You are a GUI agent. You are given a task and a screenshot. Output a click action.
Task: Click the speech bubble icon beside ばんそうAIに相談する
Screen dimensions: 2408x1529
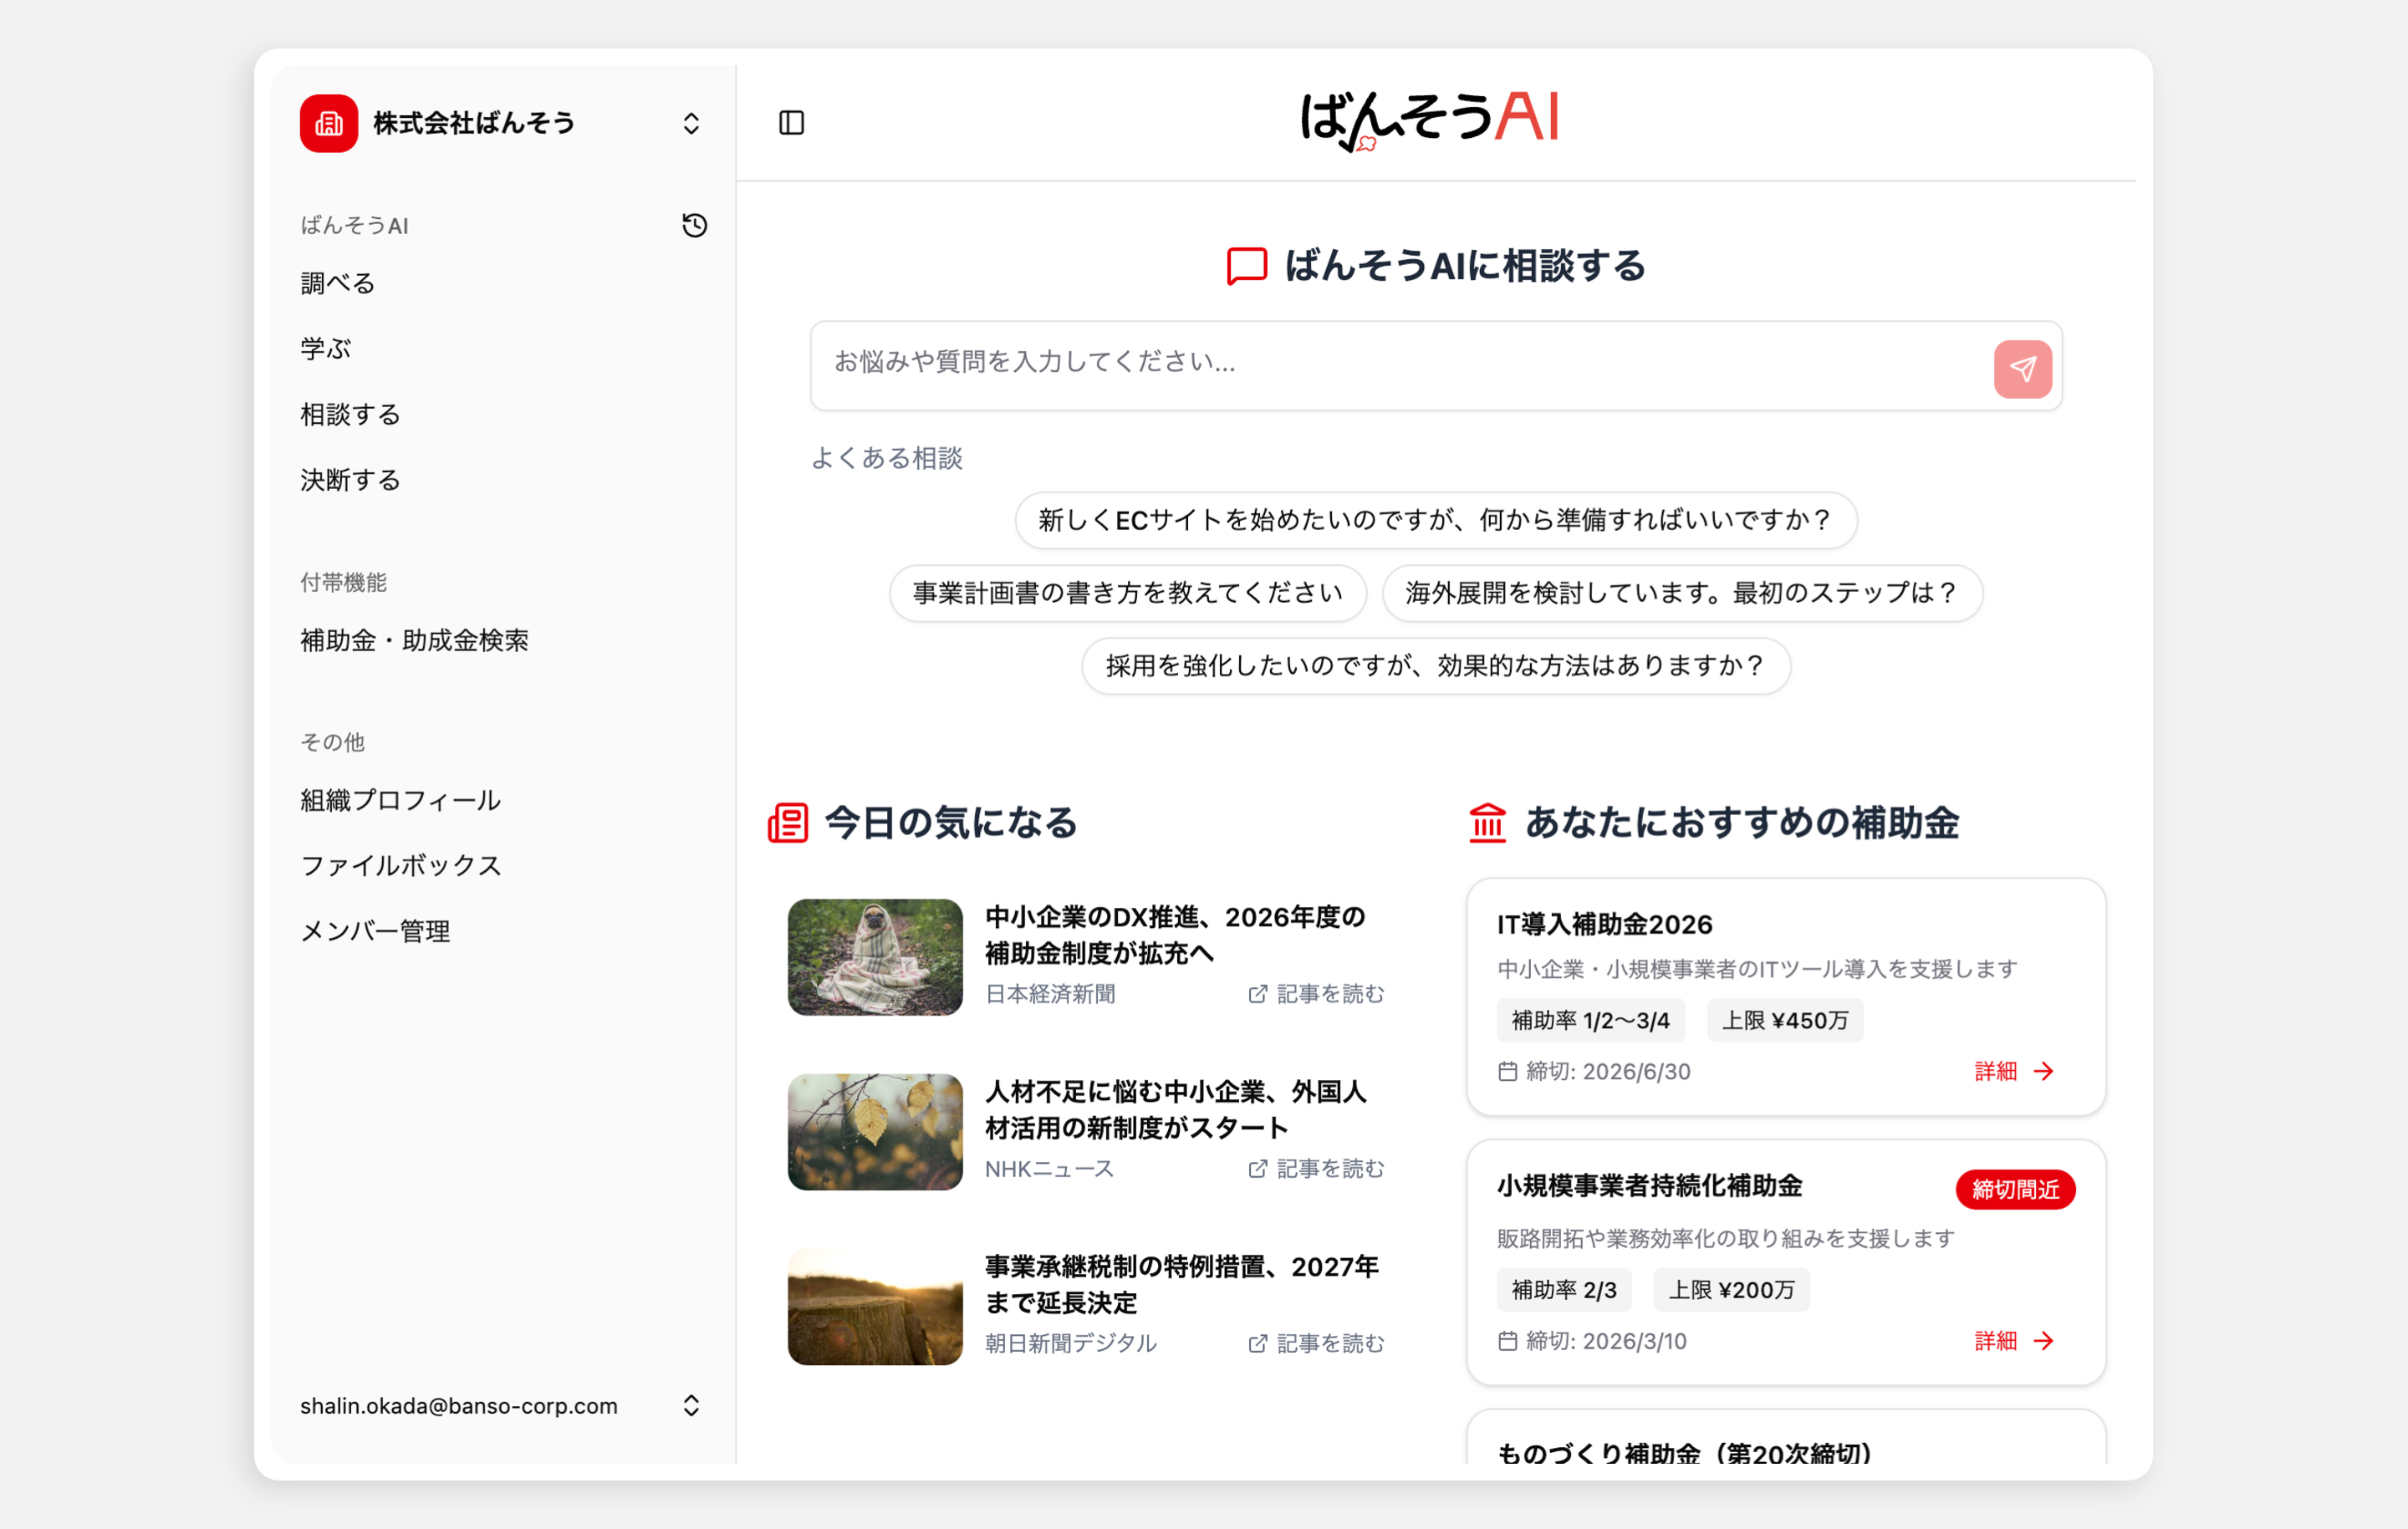[1246, 266]
